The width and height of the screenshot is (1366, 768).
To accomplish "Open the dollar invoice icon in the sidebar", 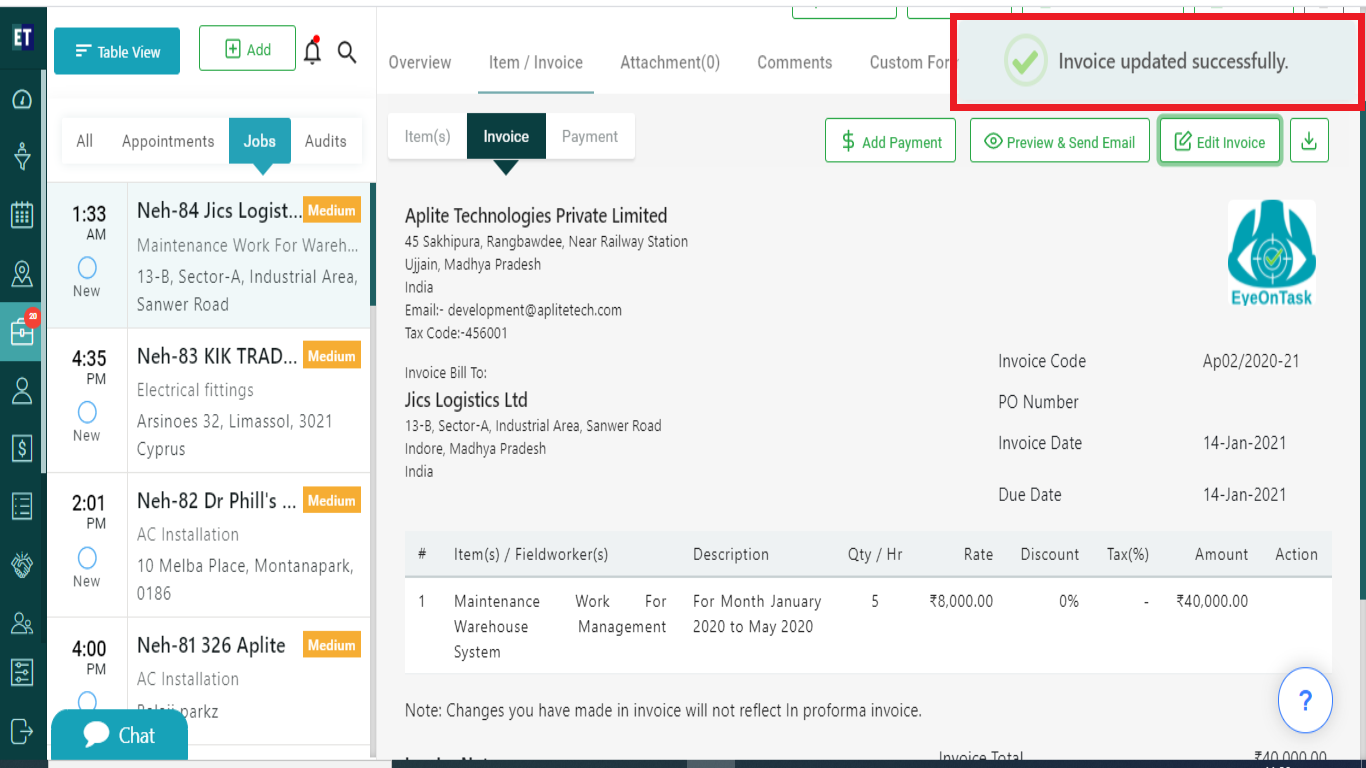I will [x=22, y=447].
